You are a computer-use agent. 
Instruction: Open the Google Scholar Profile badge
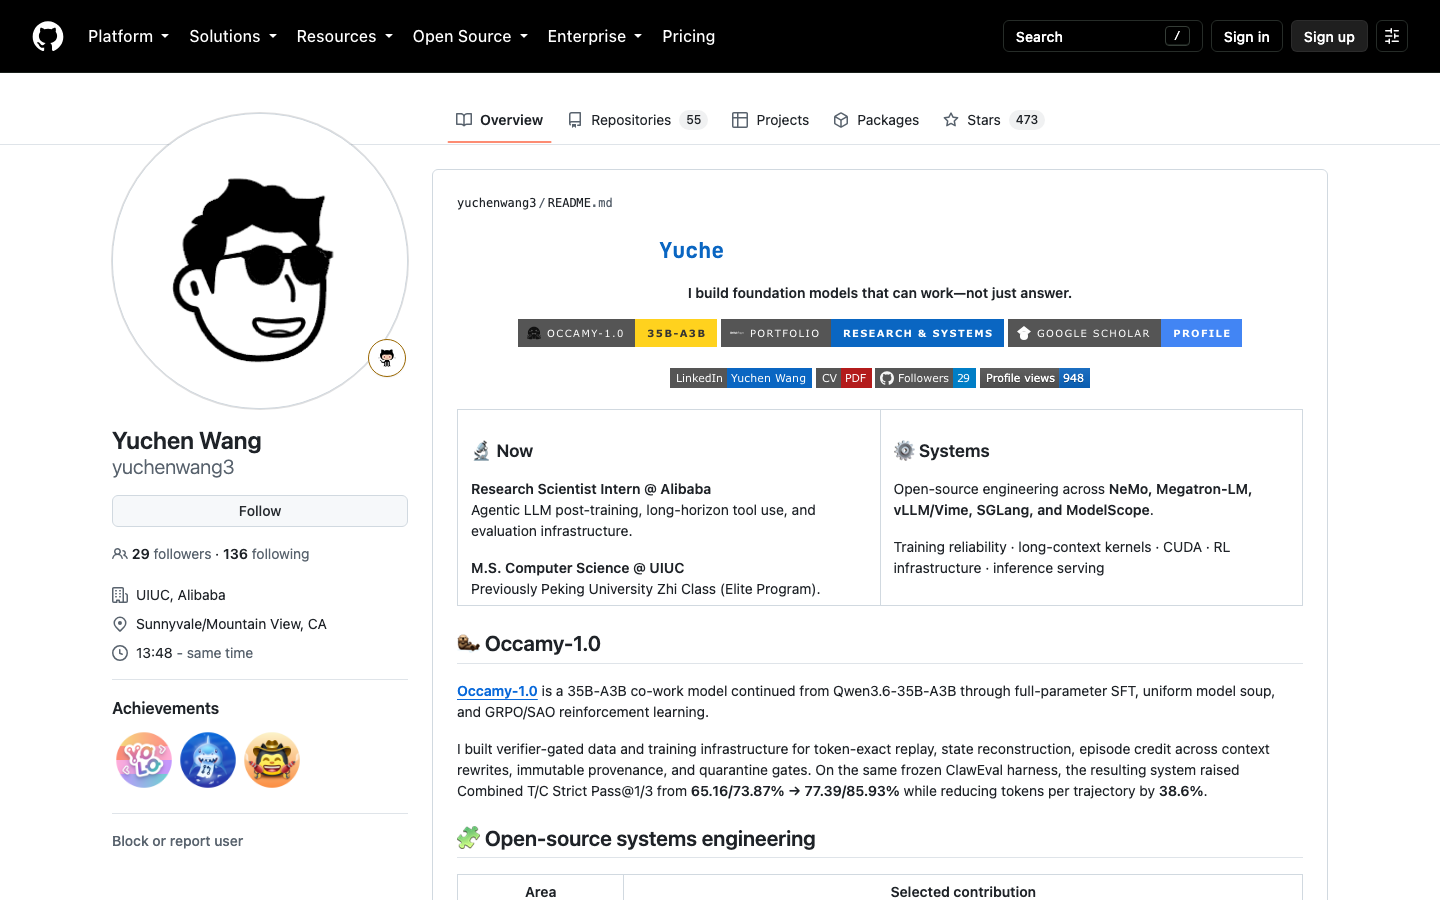1125,333
